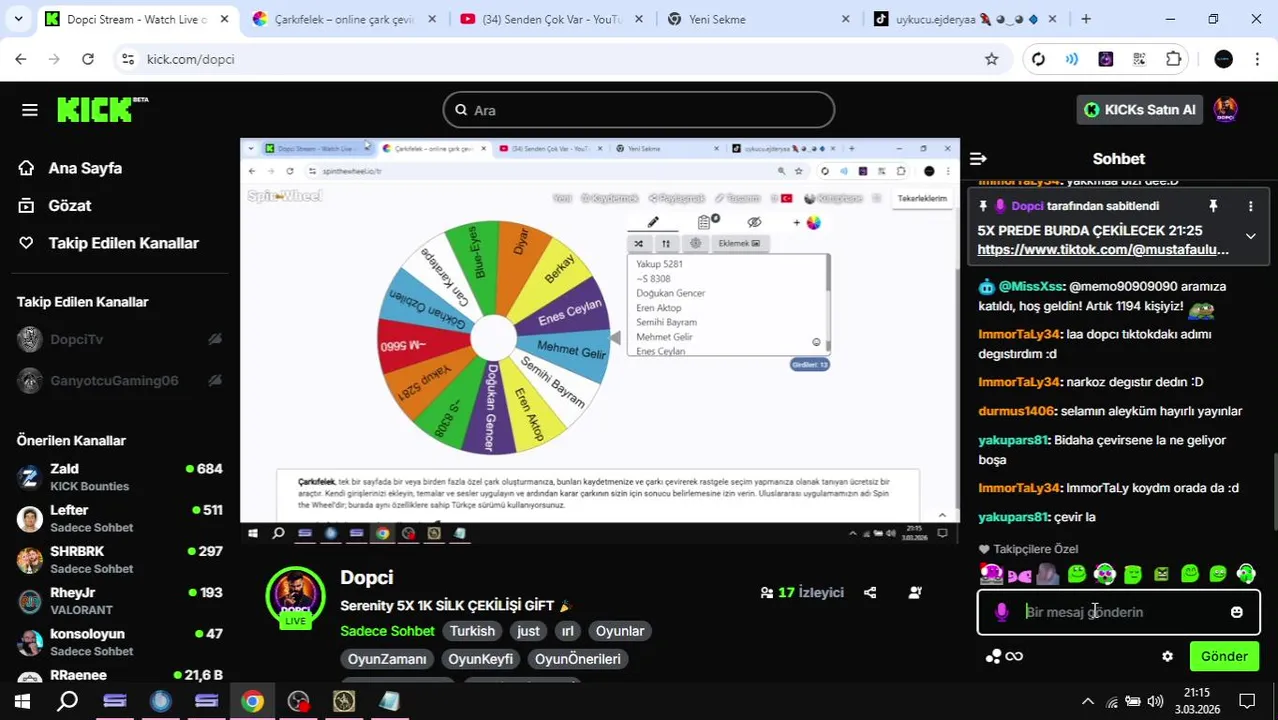Click the KICKs Satın Al button

coord(1140,110)
